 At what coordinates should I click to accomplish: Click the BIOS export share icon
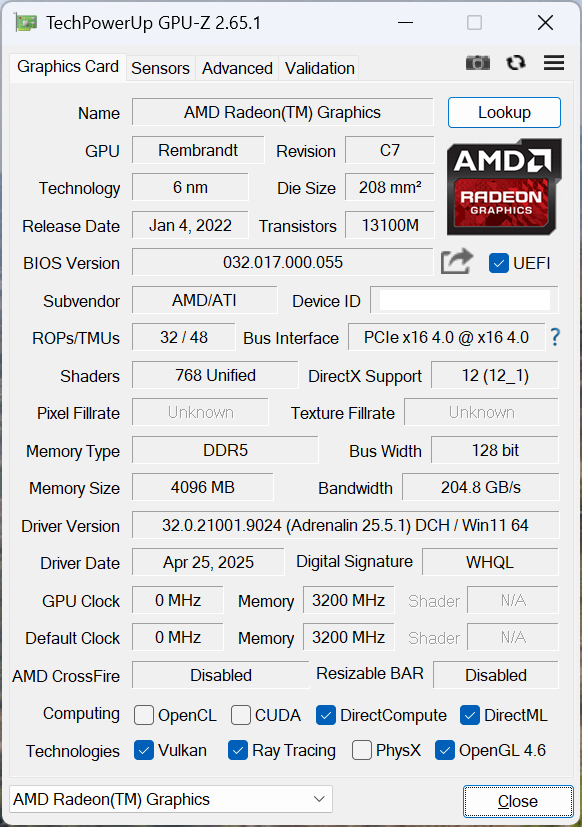(x=457, y=262)
